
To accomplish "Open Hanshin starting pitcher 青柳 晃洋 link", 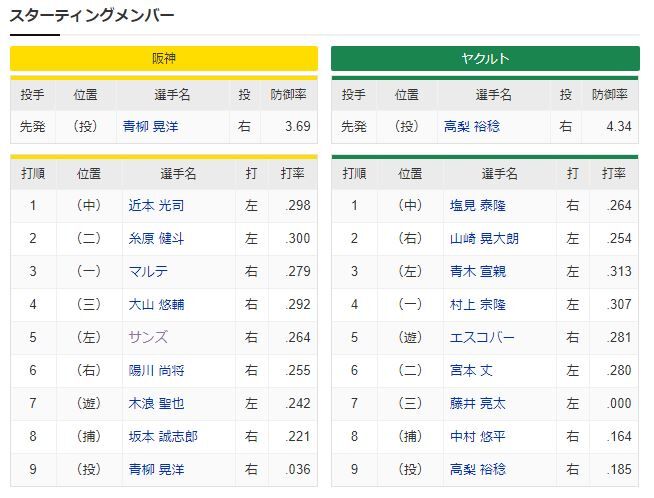I will pyautogui.click(x=151, y=126).
